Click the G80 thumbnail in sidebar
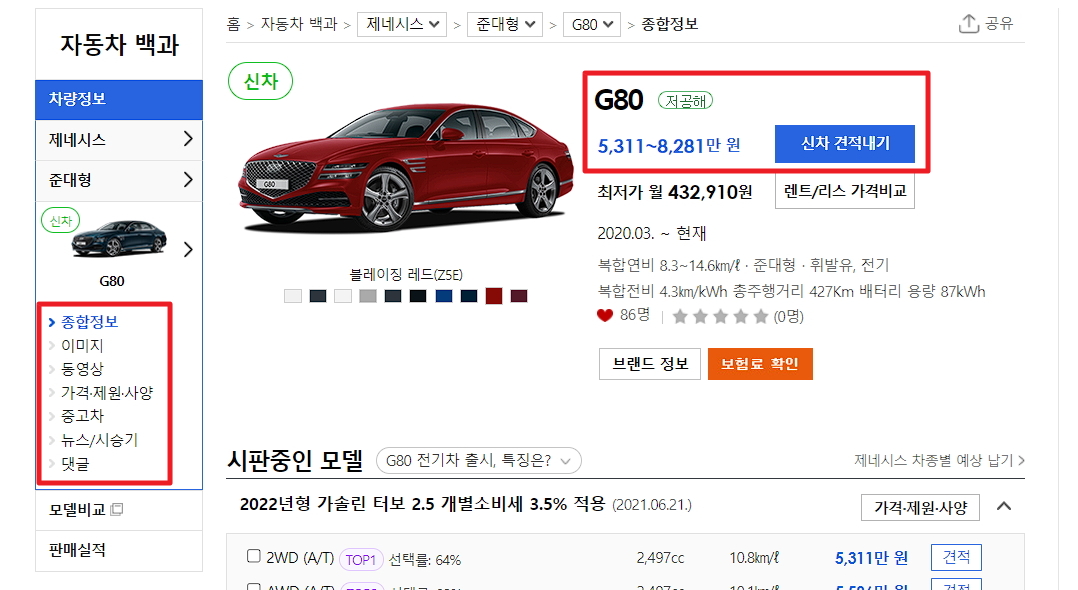 (x=119, y=239)
